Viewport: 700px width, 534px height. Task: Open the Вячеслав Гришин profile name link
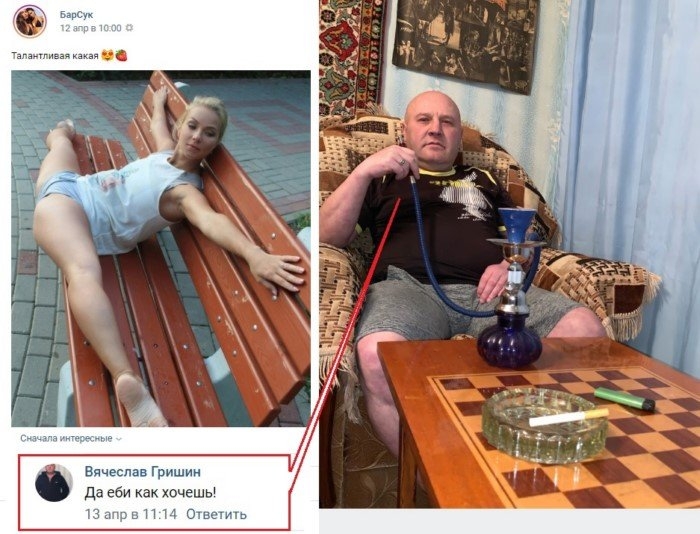pyautogui.click(x=142, y=471)
